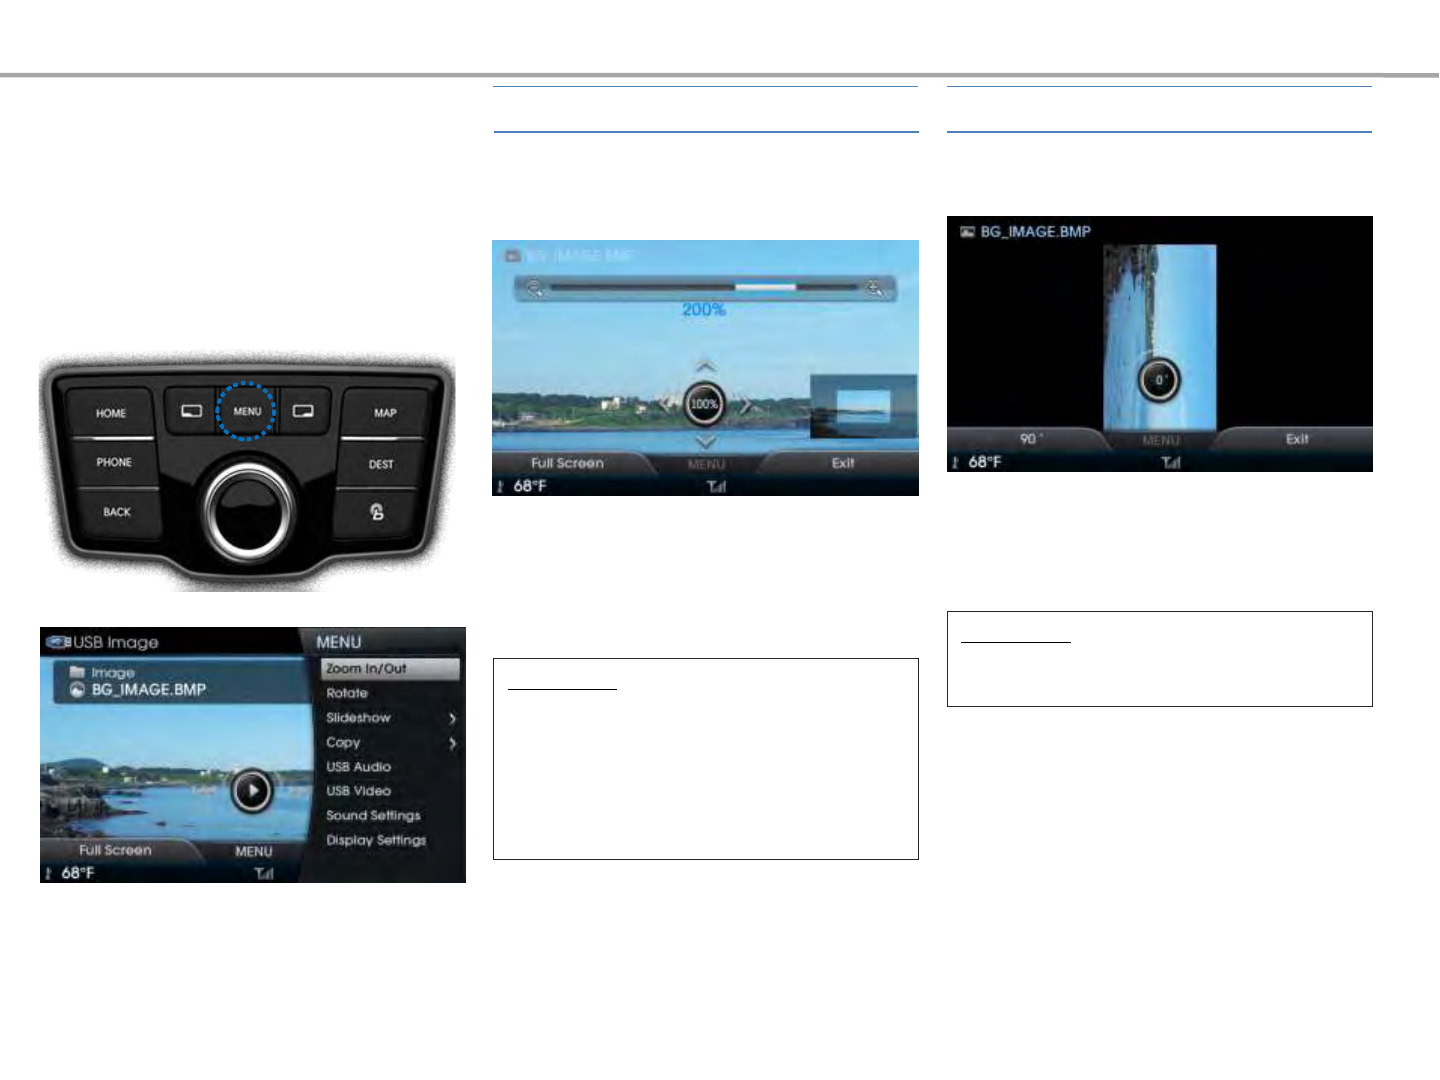Open the Slideshow menu entry
The height and width of the screenshot is (1080, 1440).
[391, 718]
